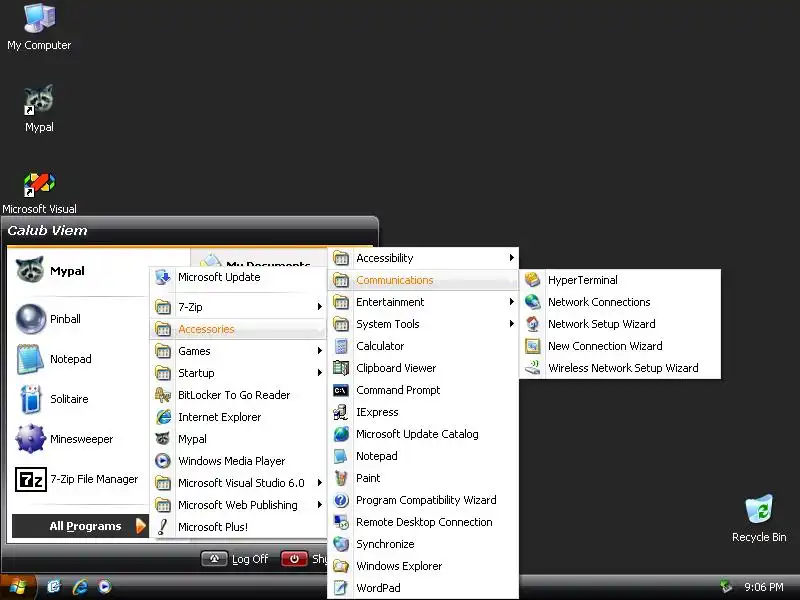Expand Microsoft Web Publishing submenu
The height and width of the screenshot is (600, 800).
pyautogui.click(x=238, y=505)
